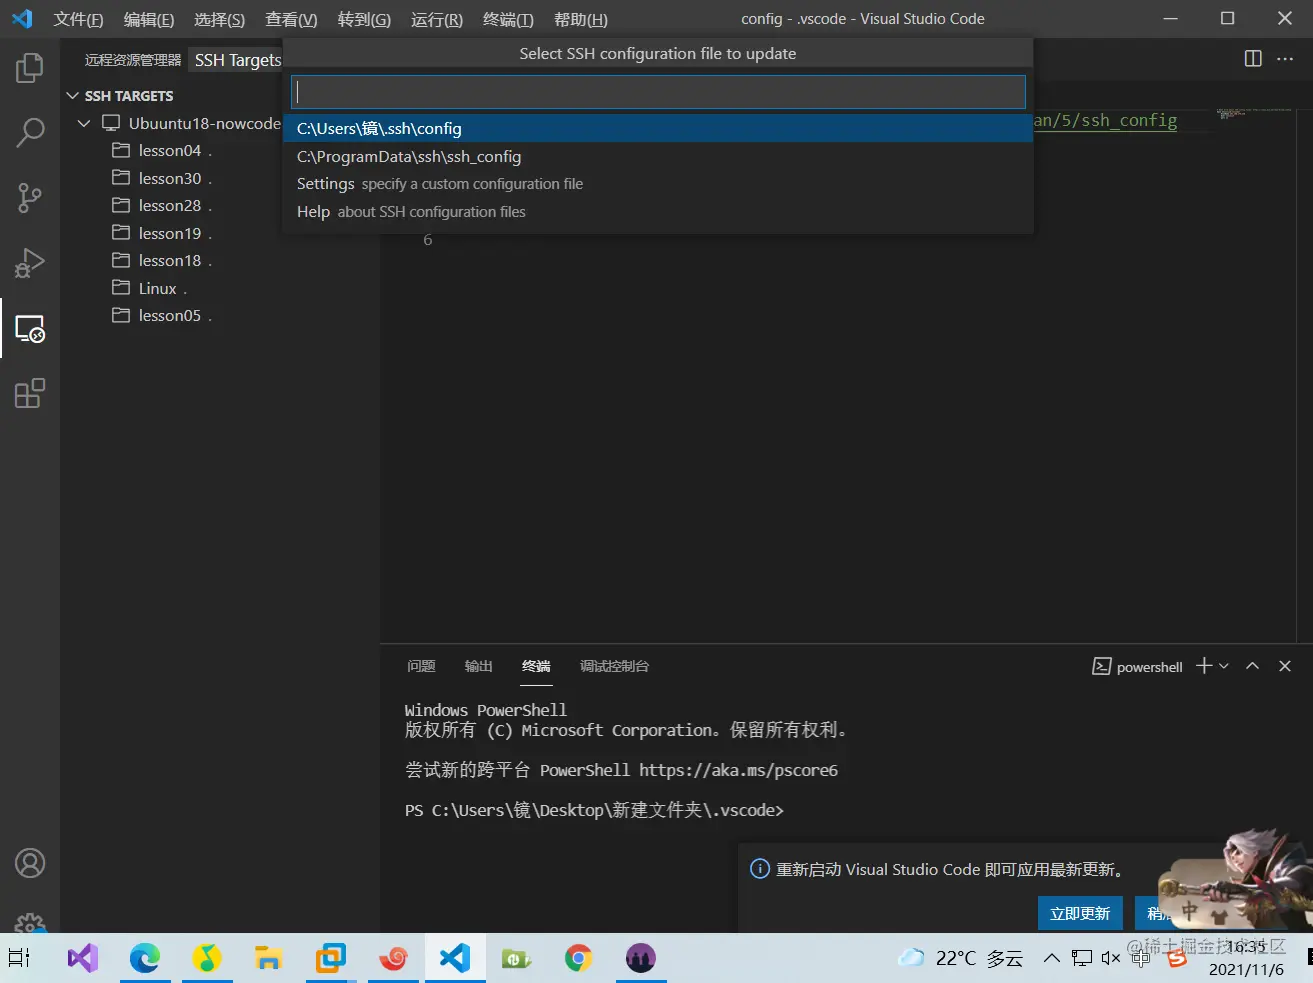Open the 运行(R) menu
1313x983 pixels.
pyautogui.click(x=437, y=19)
